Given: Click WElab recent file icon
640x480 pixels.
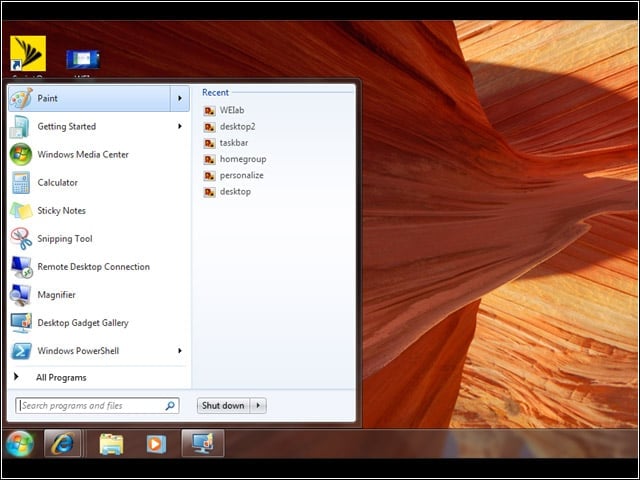Looking at the screenshot, I should coord(209,111).
